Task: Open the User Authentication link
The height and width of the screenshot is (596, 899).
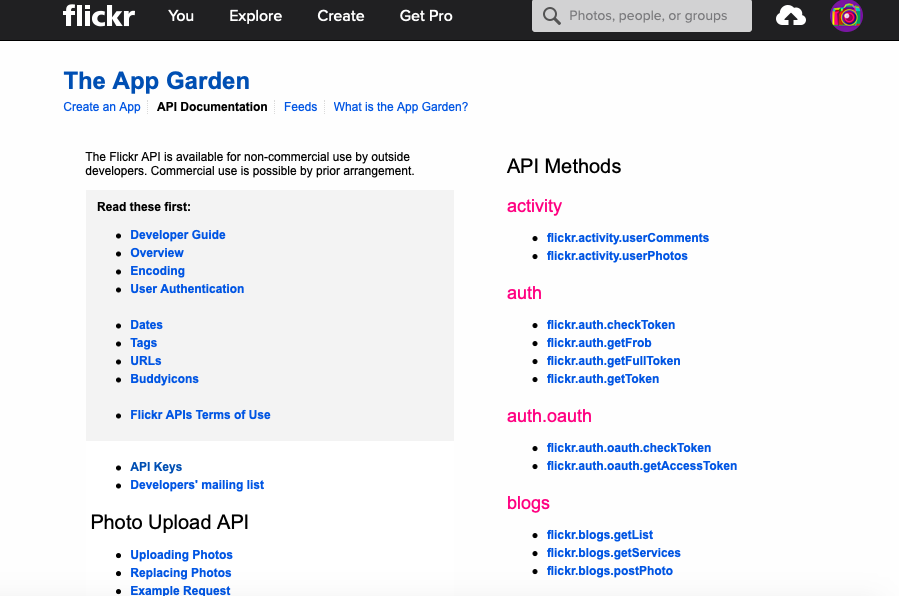Action: tap(187, 289)
